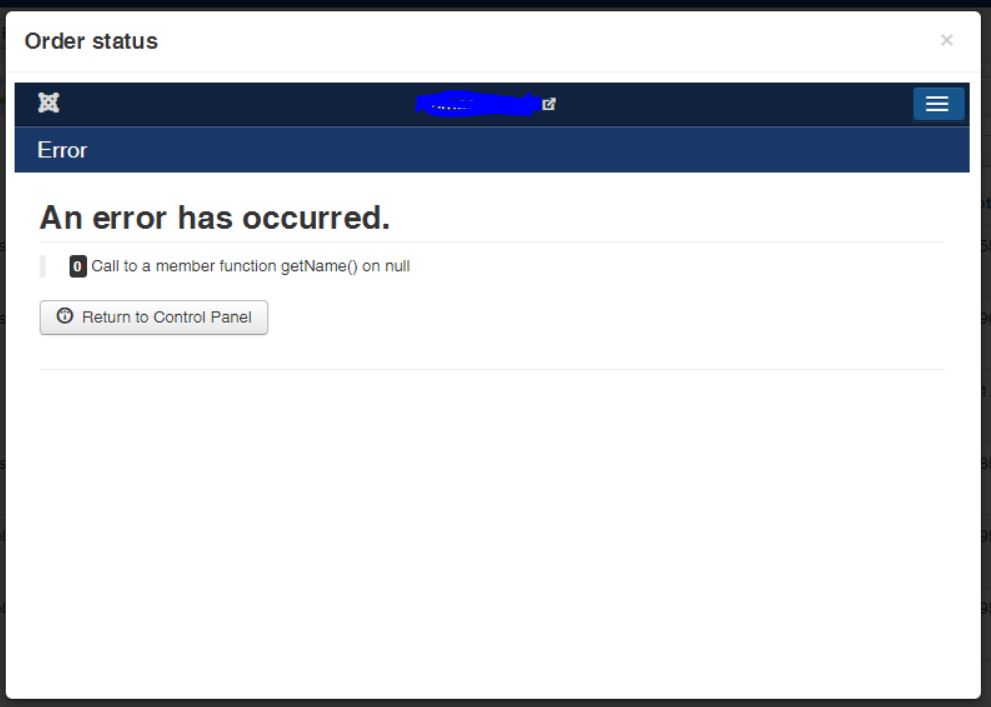Close the Order status dialog
Image resolution: width=991 pixels, height=707 pixels.
[946, 40]
